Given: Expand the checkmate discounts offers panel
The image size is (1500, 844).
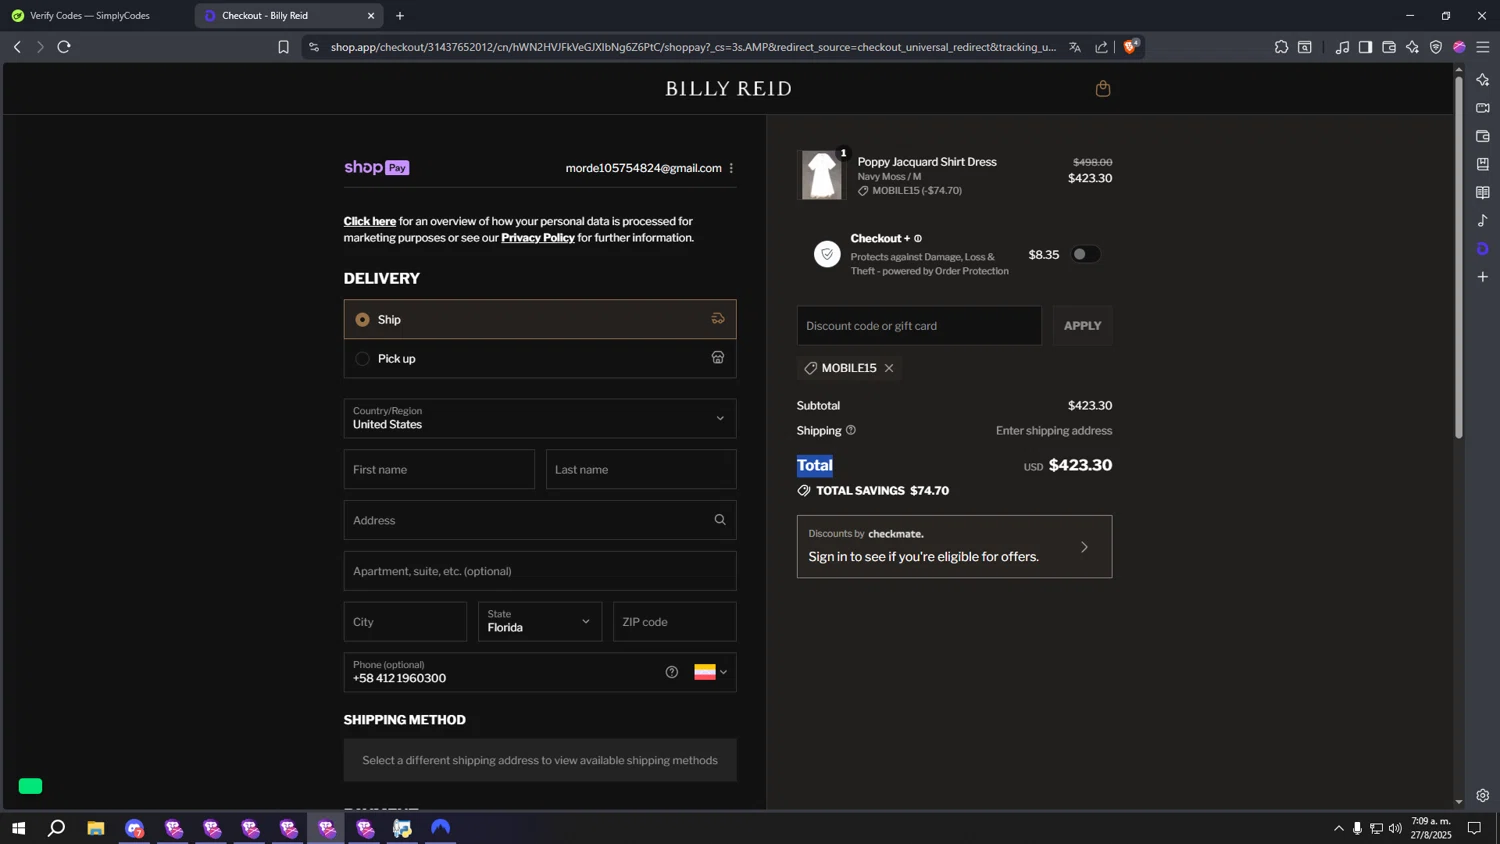Looking at the screenshot, I should click(954, 546).
